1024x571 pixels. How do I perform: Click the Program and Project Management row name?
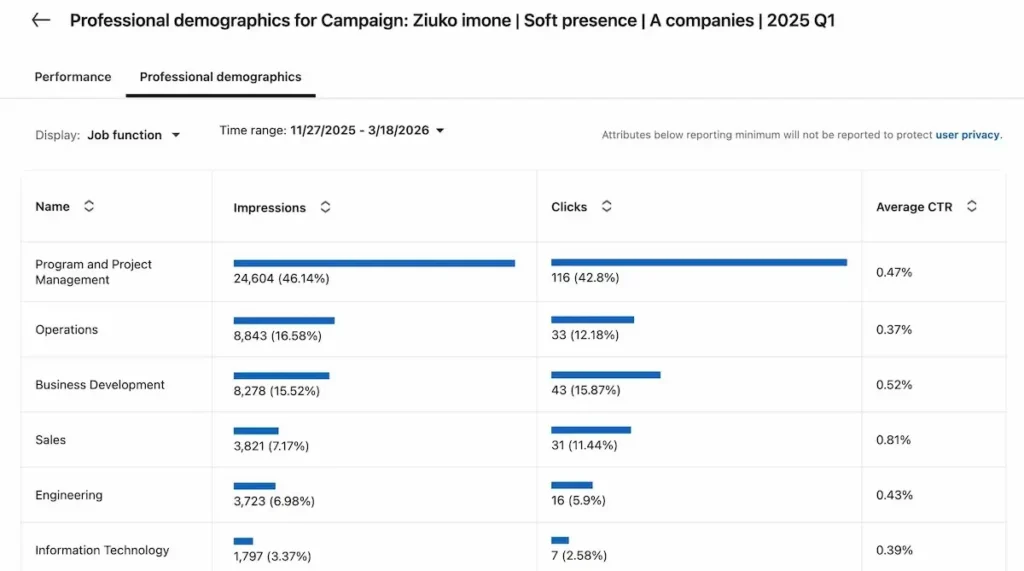point(93,272)
